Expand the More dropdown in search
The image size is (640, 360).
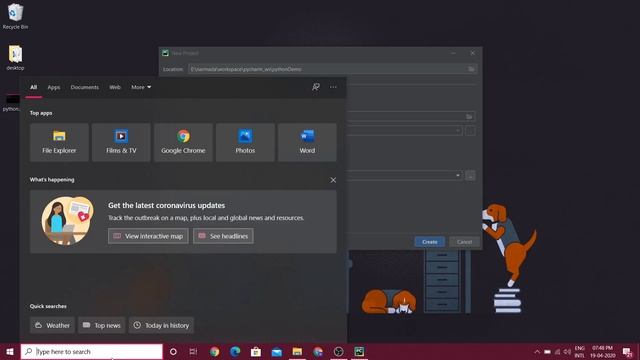click(141, 87)
